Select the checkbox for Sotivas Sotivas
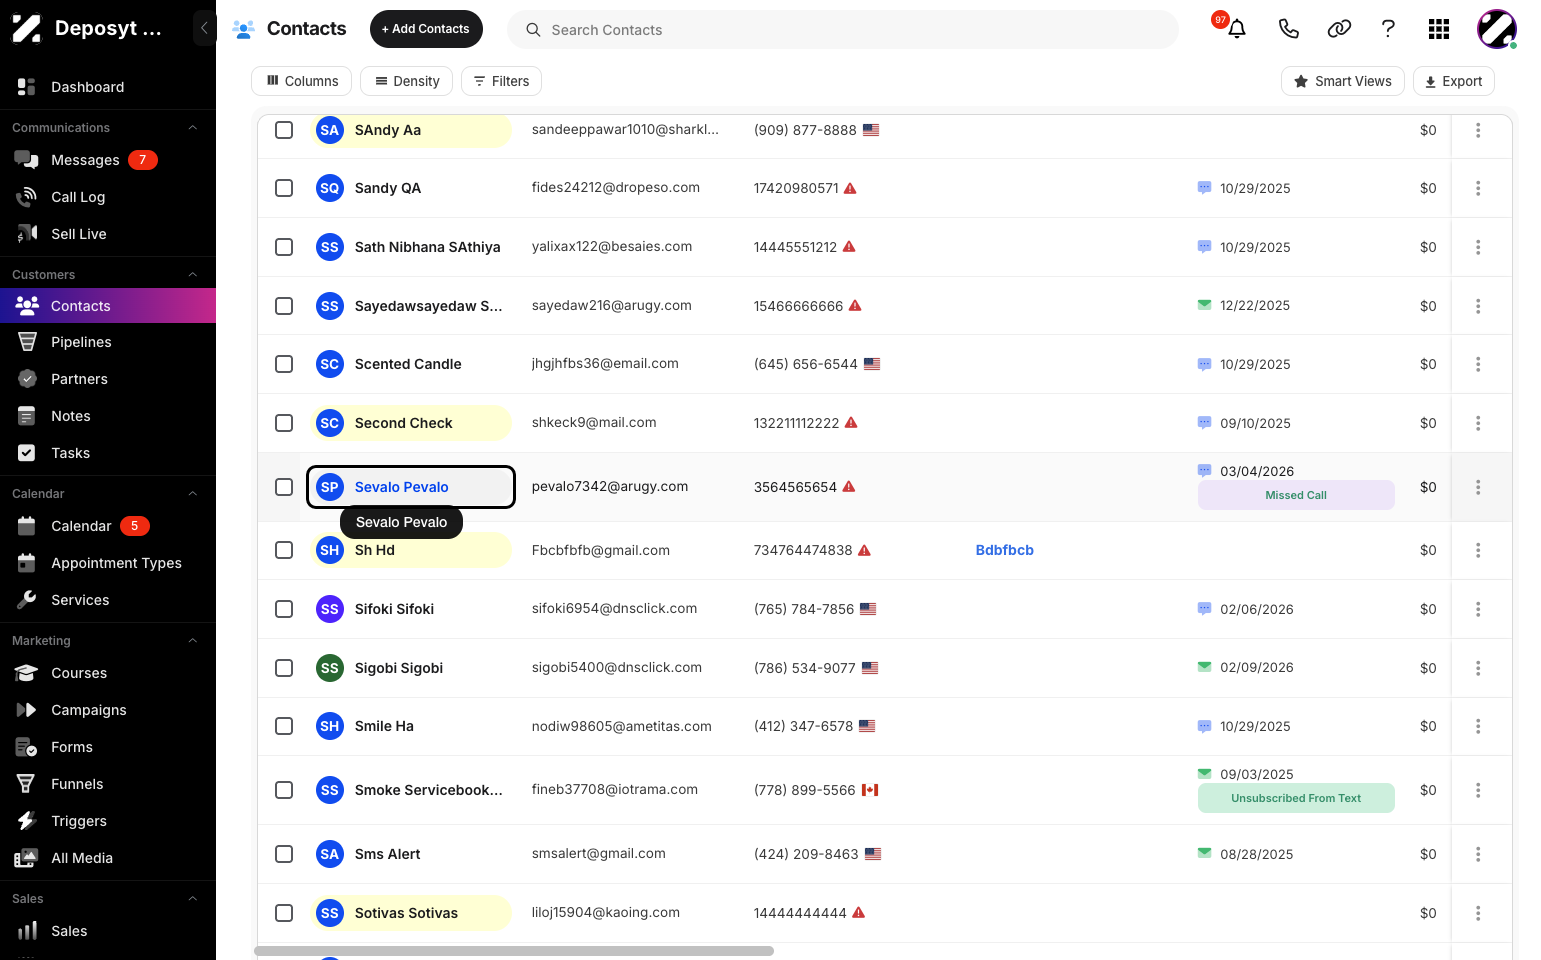Viewport: 1541px width, 960px height. pyautogui.click(x=284, y=913)
